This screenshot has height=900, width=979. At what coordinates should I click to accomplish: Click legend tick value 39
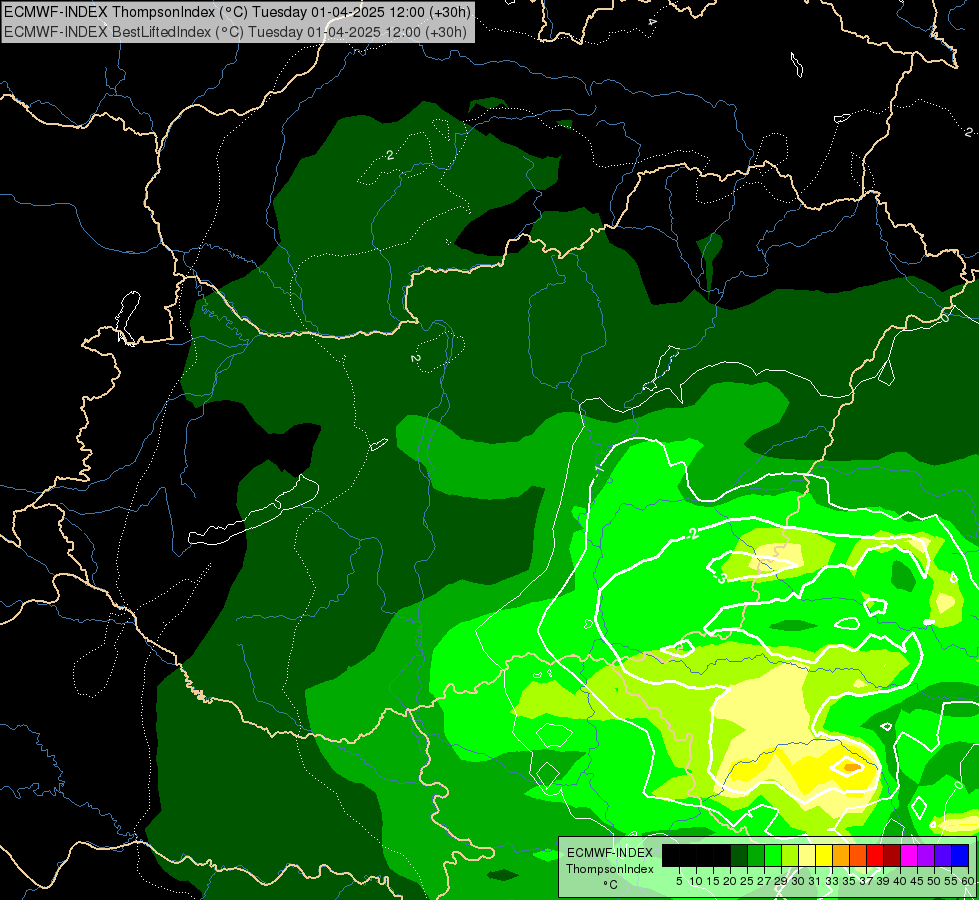click(x=883, y=881)
